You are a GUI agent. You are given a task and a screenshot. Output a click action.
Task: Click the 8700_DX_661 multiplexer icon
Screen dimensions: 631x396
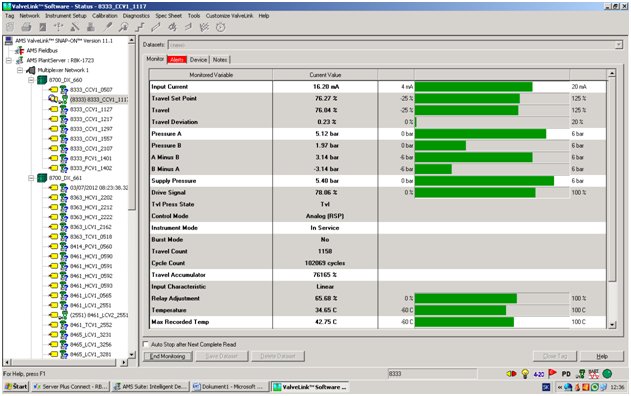tap(42, 178)
